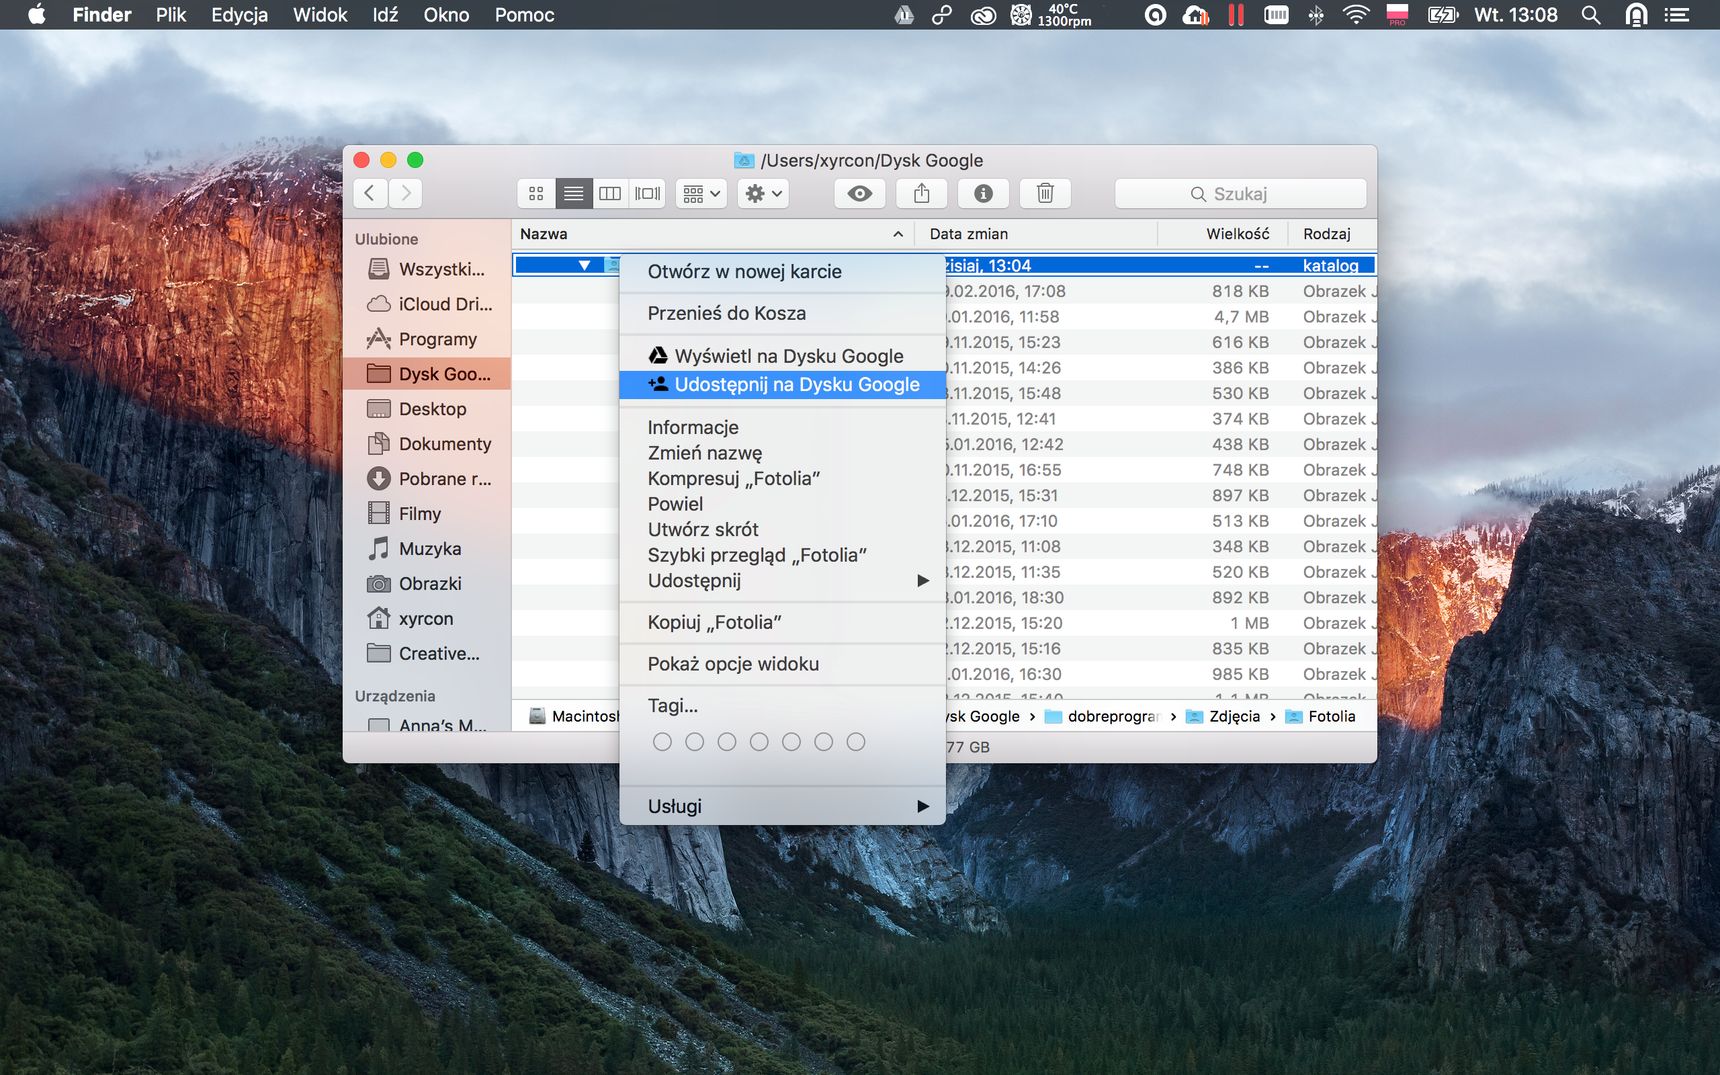Open the gear Action menu dropdown
Image resolution: width=1720 pixels, height=1075 pixels.
[764, 193]
